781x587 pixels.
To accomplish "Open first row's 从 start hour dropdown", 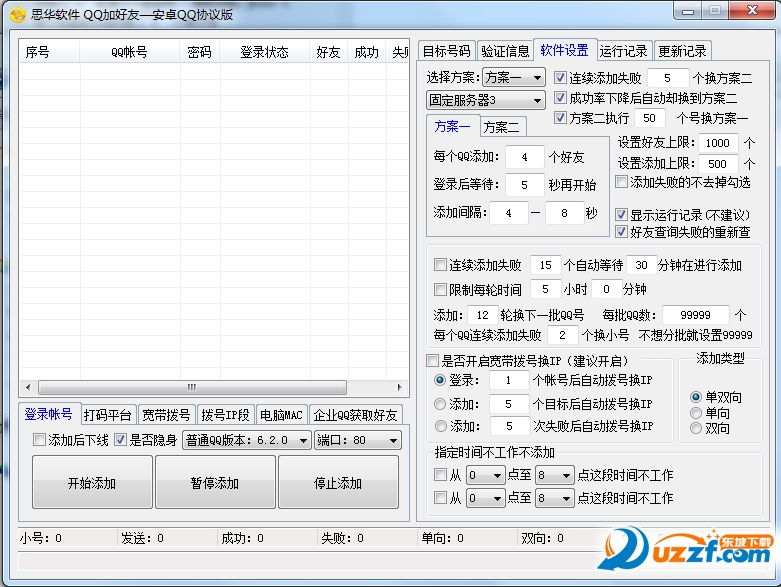I will click(486, 475).
